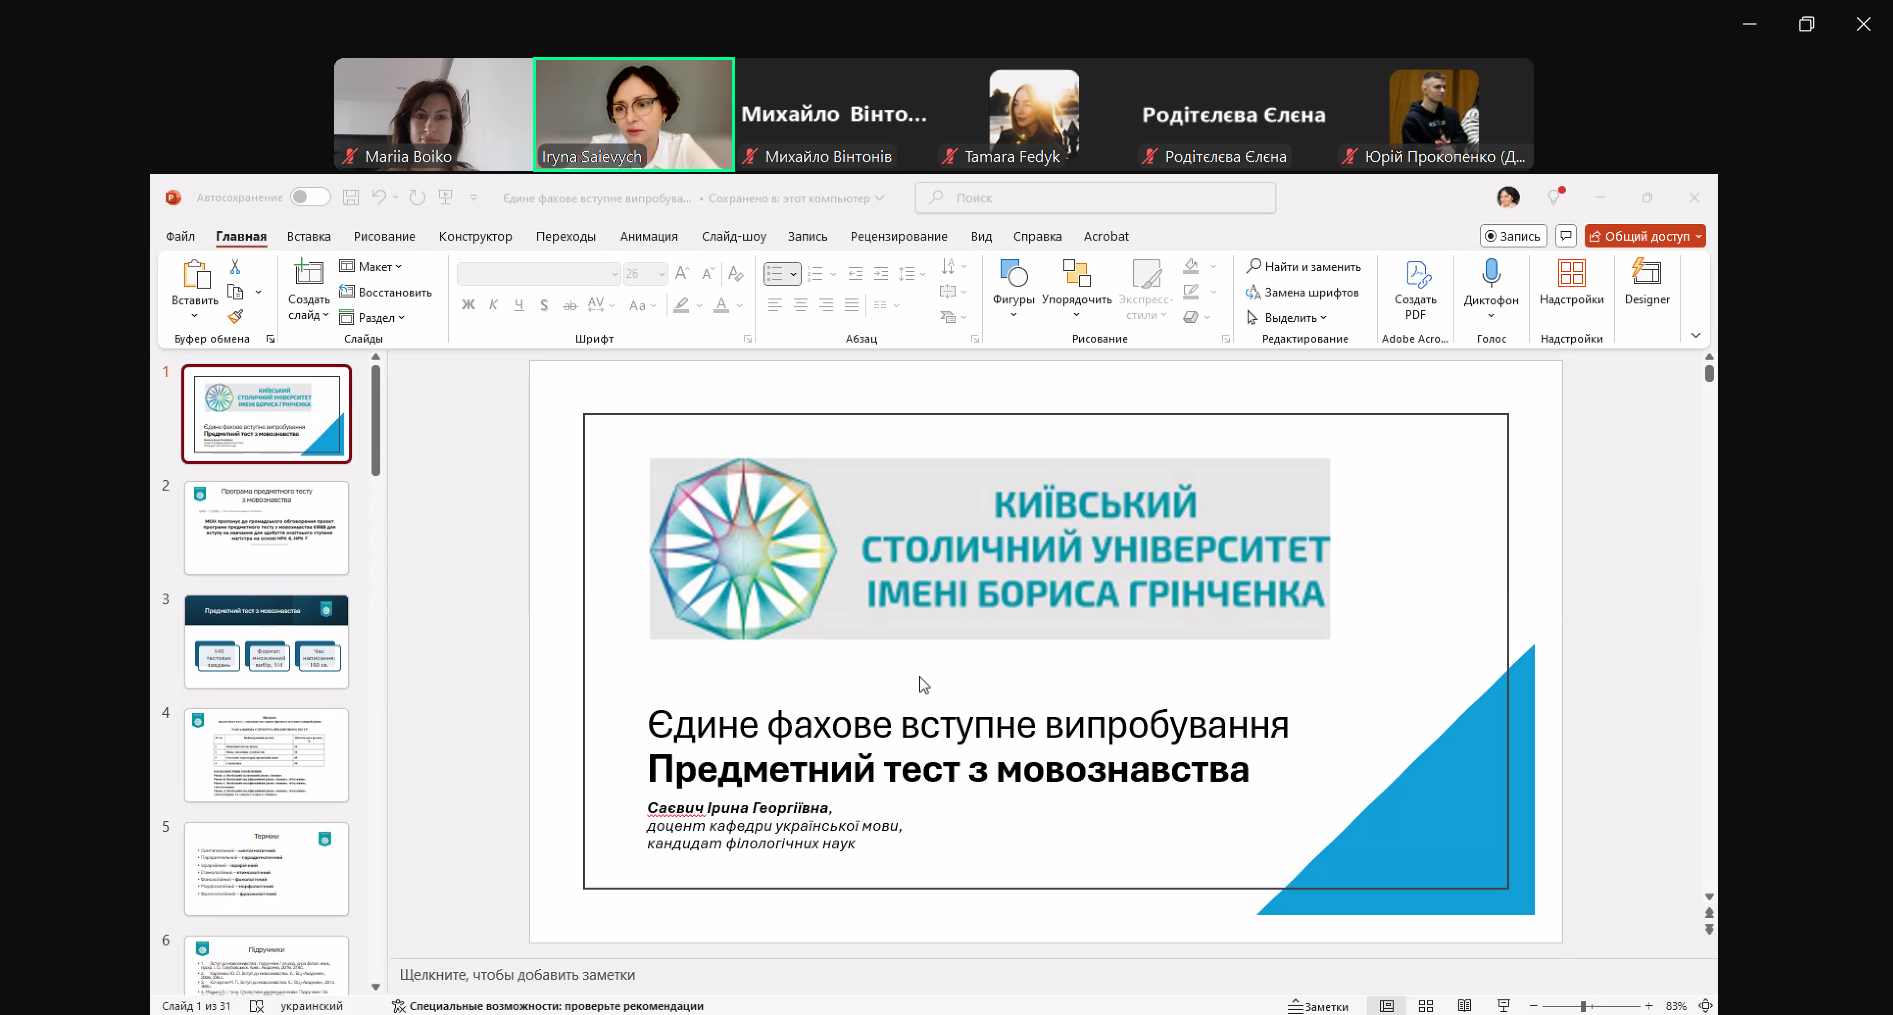
Task: Toggle the Notes (Заметки) pane
Action: click(1318, 1006)
